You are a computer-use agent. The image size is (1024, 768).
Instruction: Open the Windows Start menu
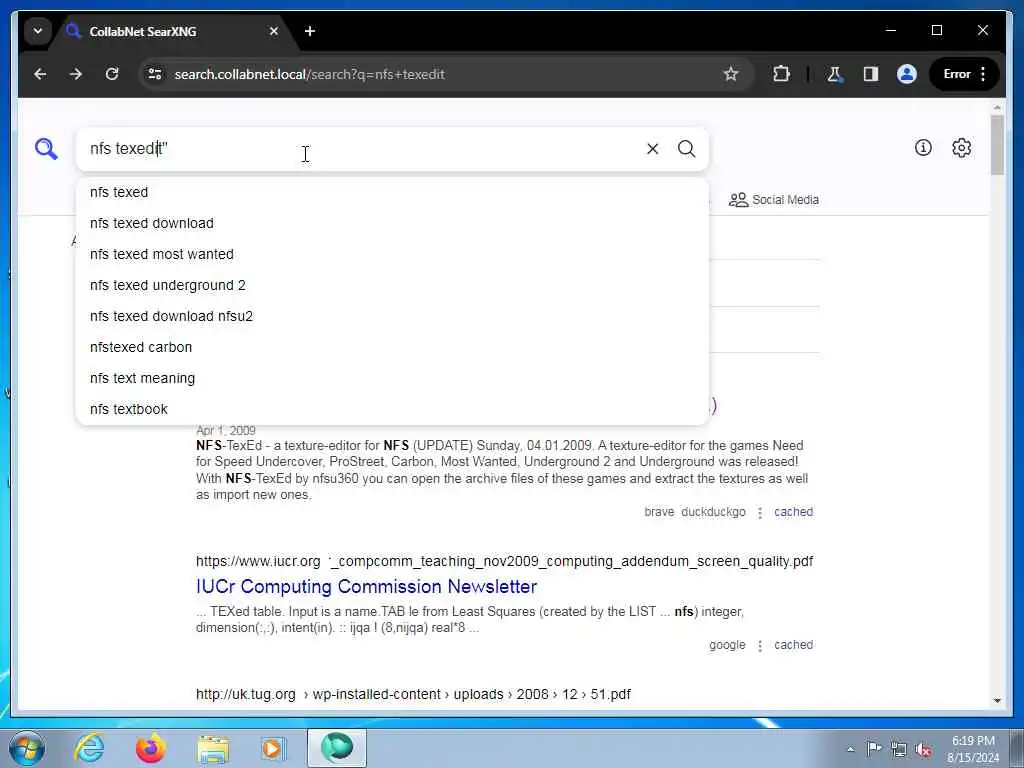point(27,748)
